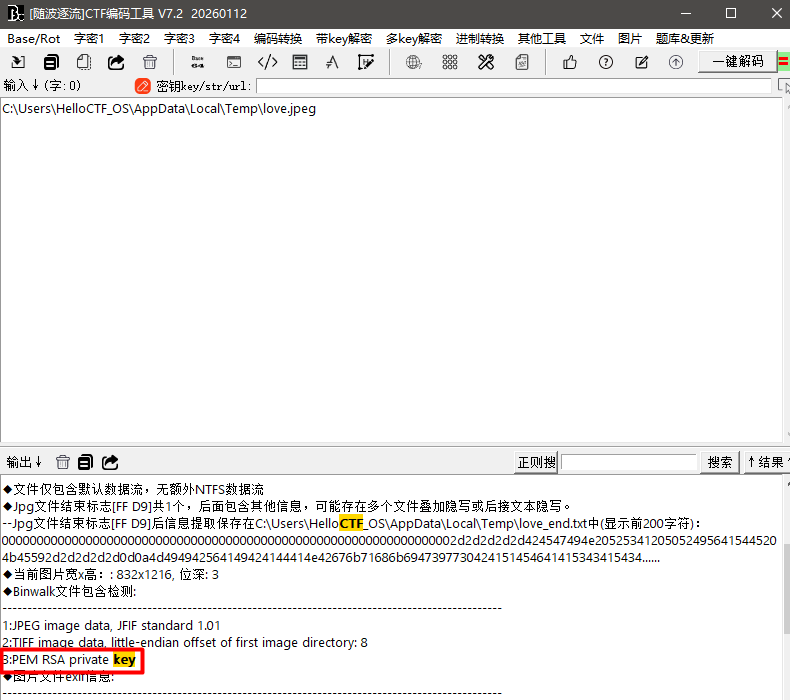Click the 搜索 button in the output bar

[x=720, y=462]
